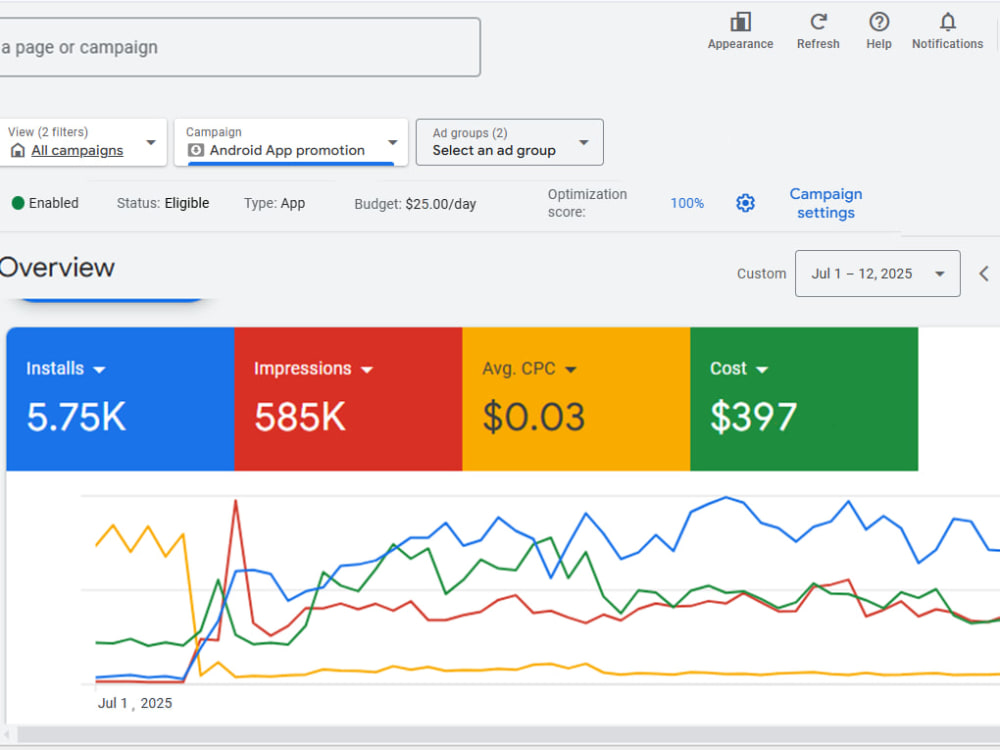Open Campaign settings link
The height and width of the screenshot is (750, 1000).
point(826,203)
